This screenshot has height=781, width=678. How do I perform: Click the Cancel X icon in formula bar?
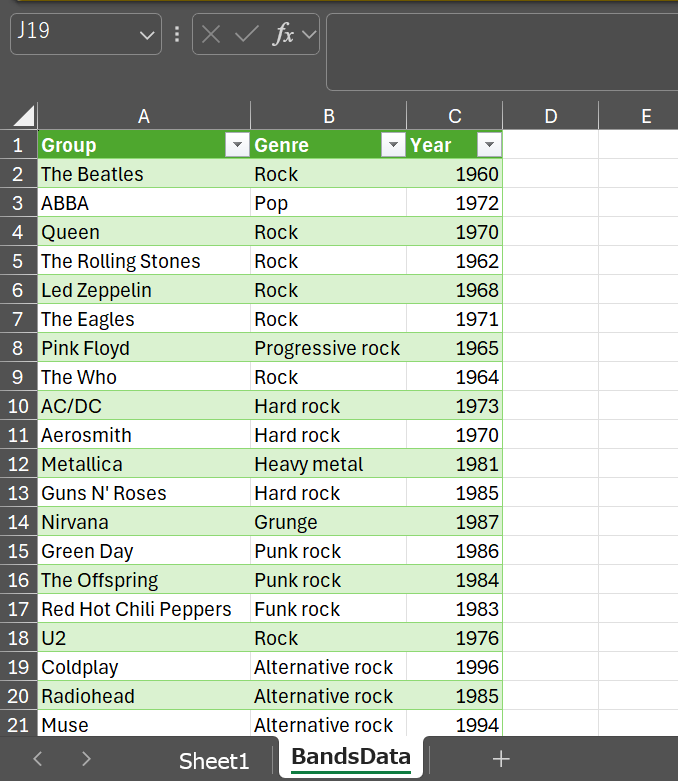click(211, 34)
